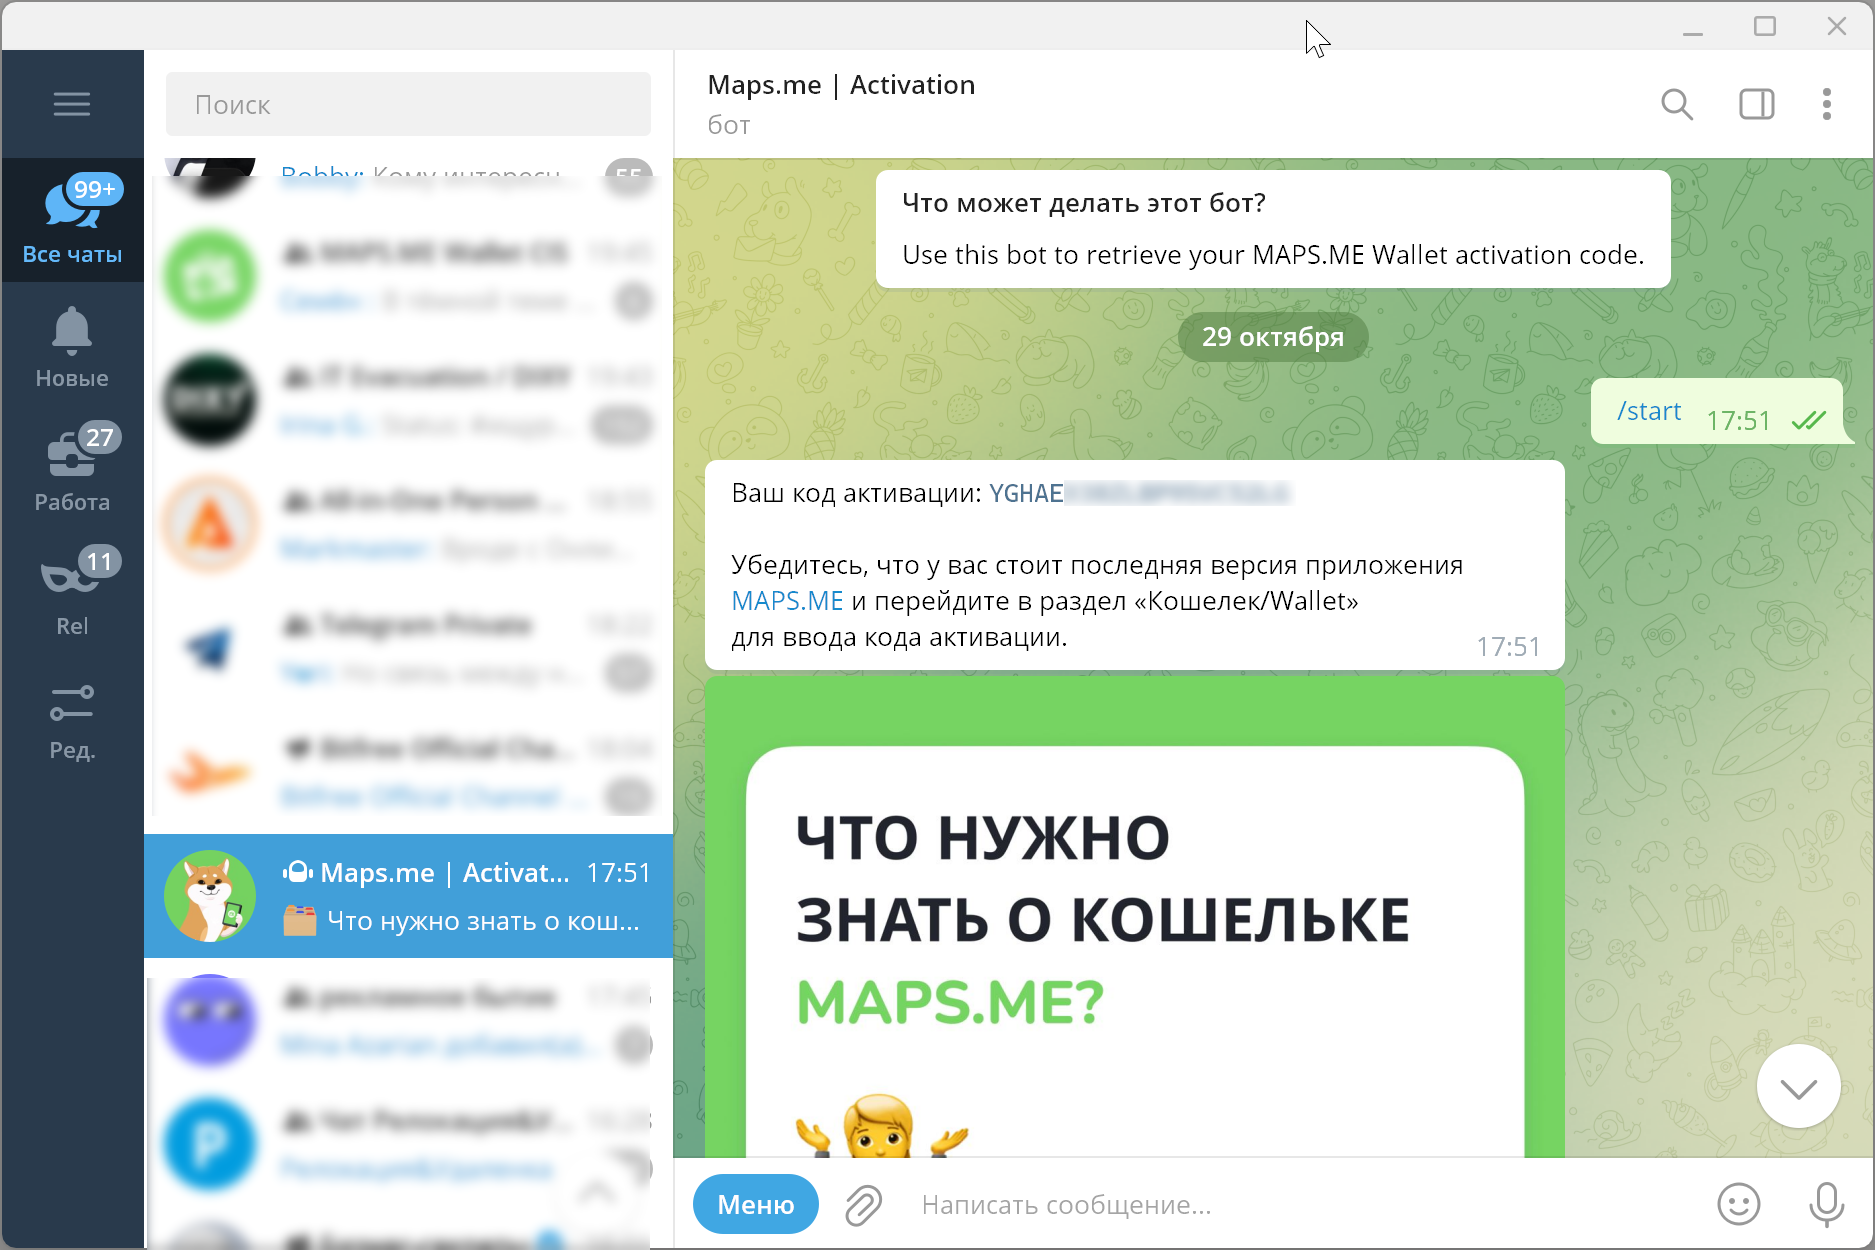
Task: Jump to bottom with the down-arrow button
Action: click(x=1799, y=1087)
